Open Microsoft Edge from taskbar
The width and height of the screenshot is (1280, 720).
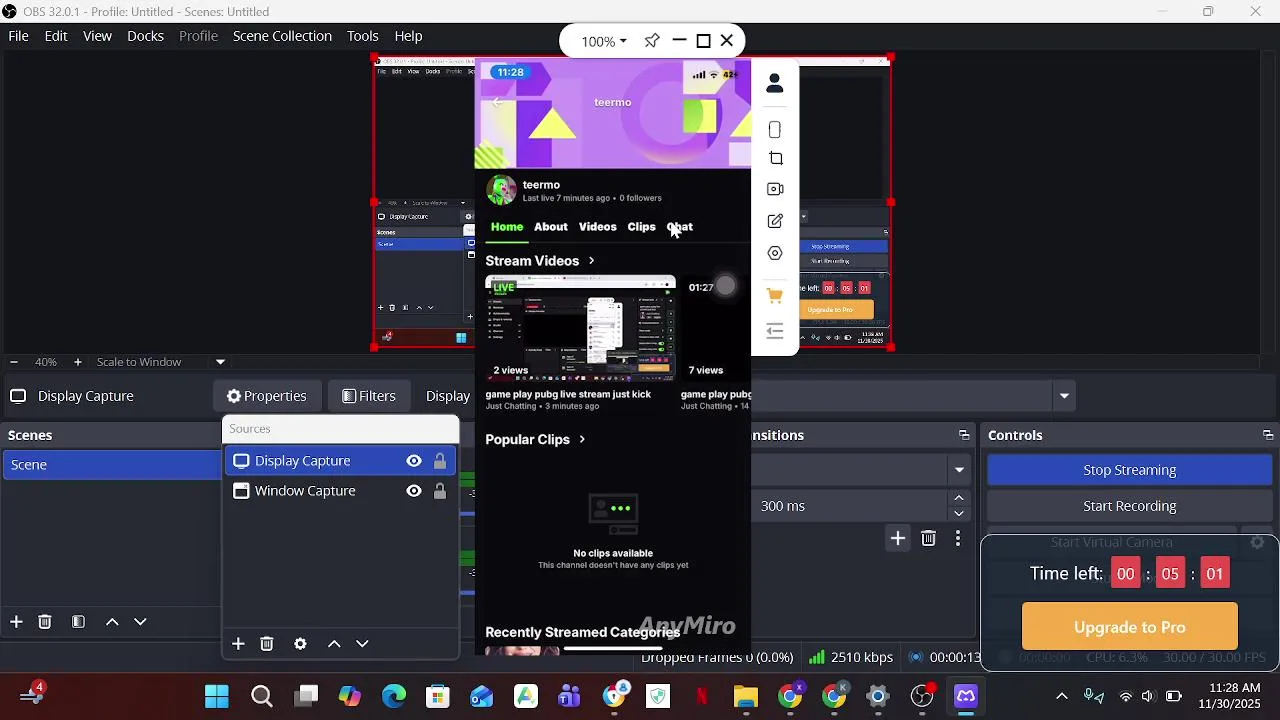394,696
